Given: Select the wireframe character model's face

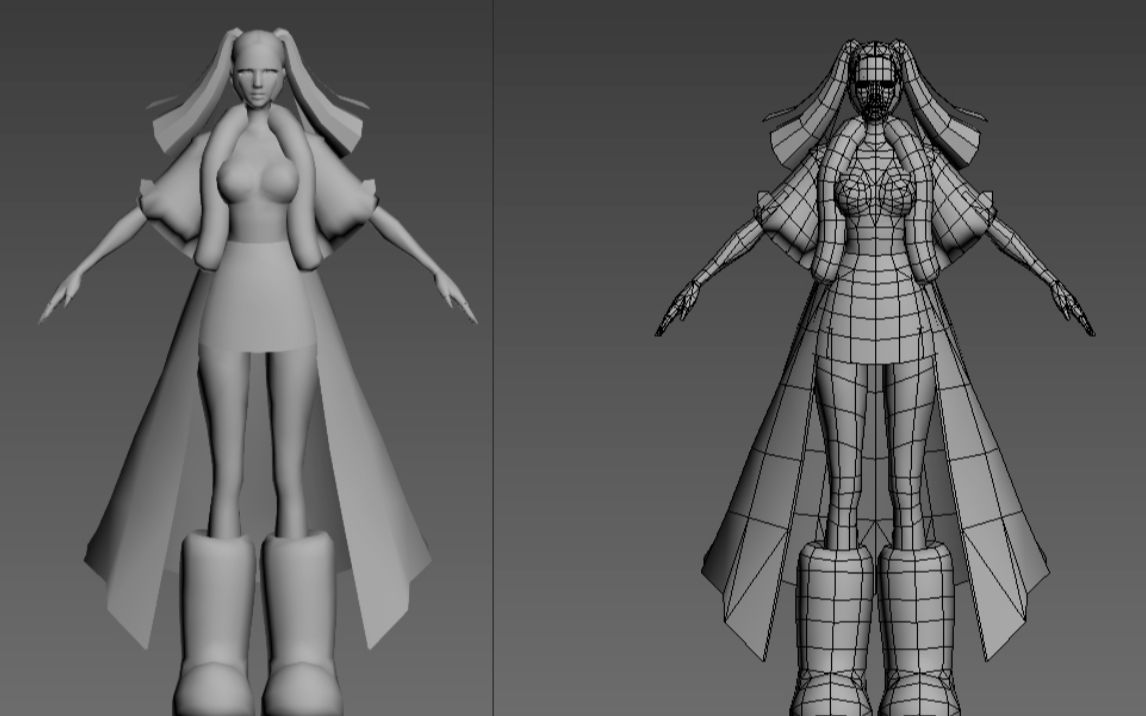Looking at the screenshot, I should pos(875,88).
